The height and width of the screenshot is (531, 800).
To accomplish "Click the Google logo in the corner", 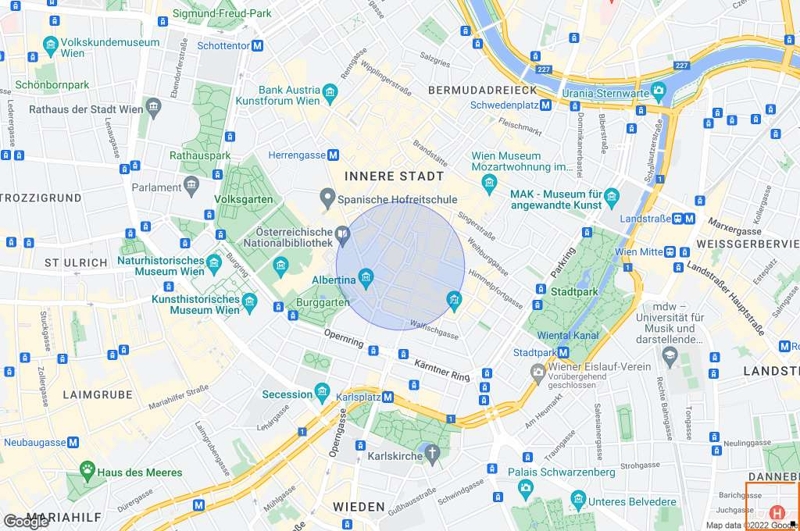I will [26, 522].
